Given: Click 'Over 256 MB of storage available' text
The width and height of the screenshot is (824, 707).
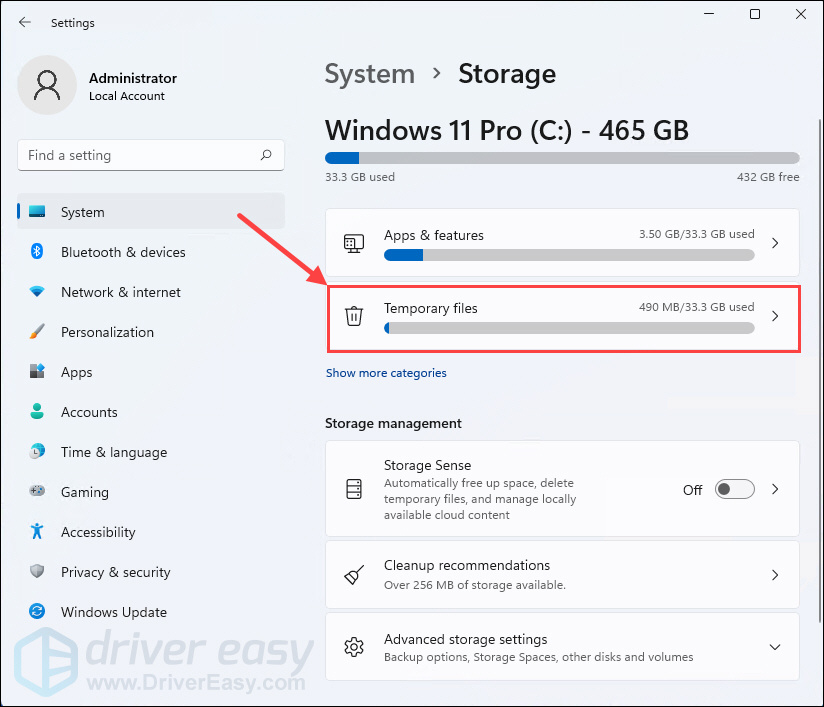Looking at the screenshot, I should [475, 585].
